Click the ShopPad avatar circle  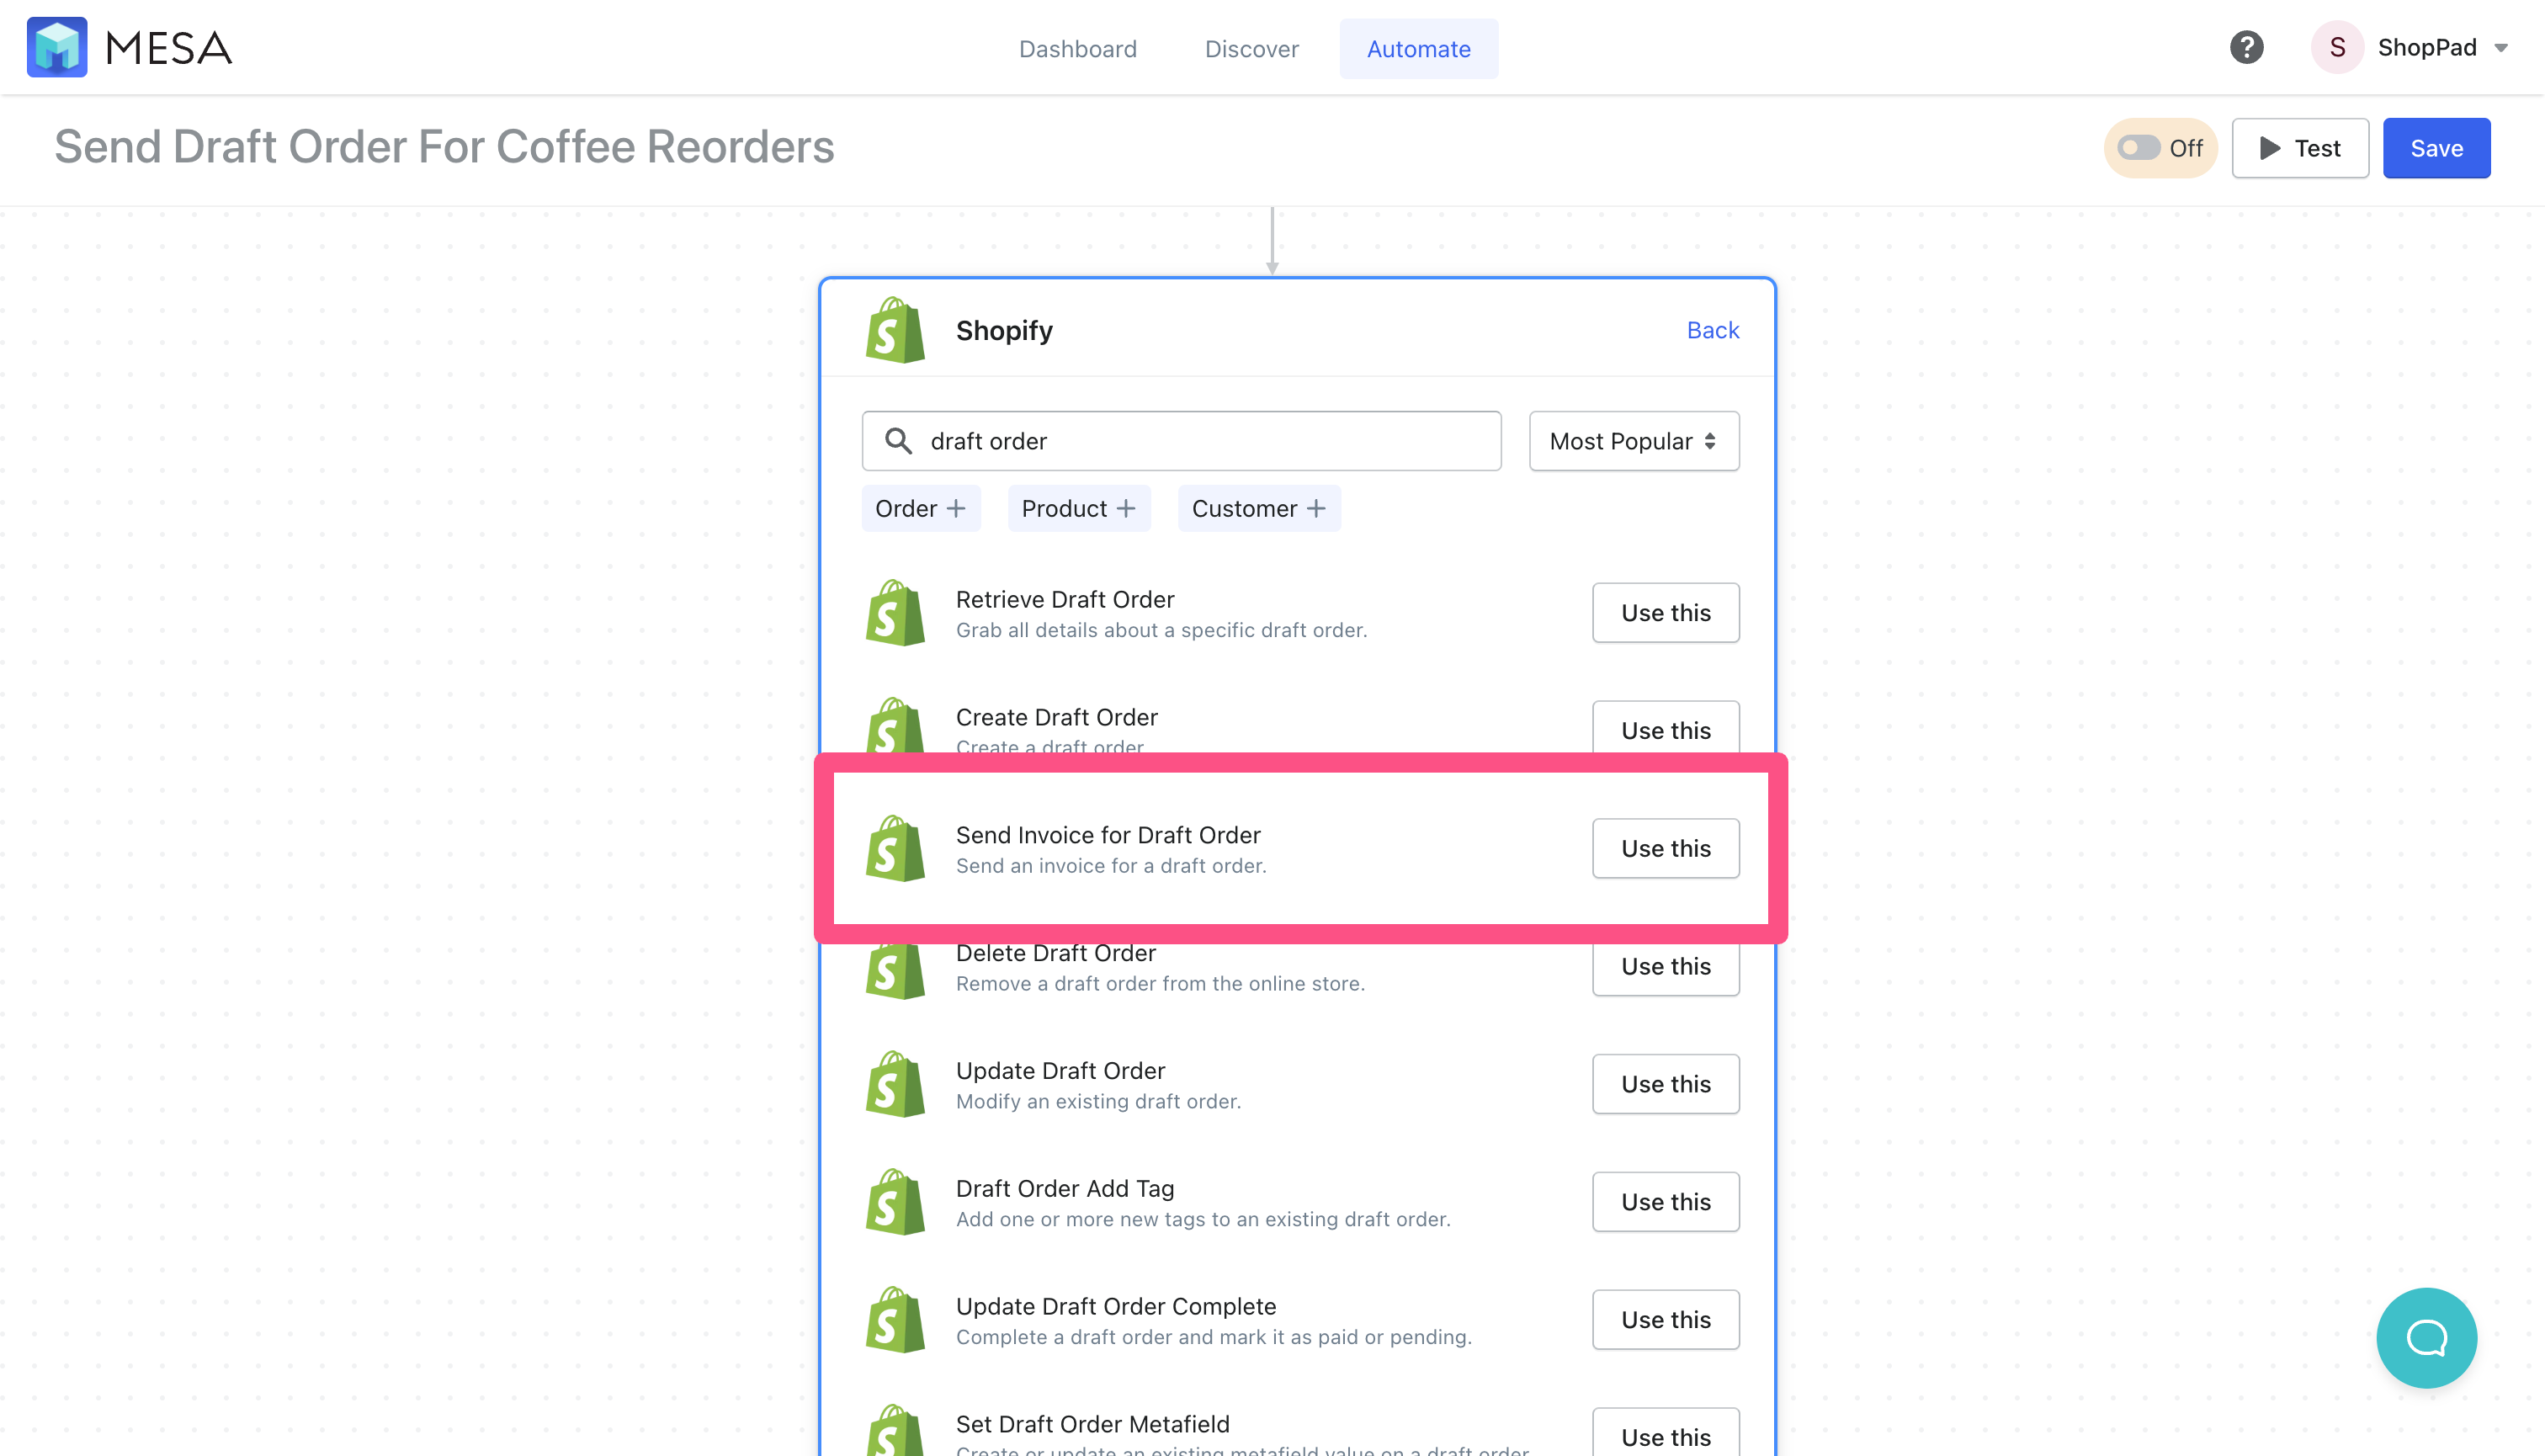[x=2337, y=47]
